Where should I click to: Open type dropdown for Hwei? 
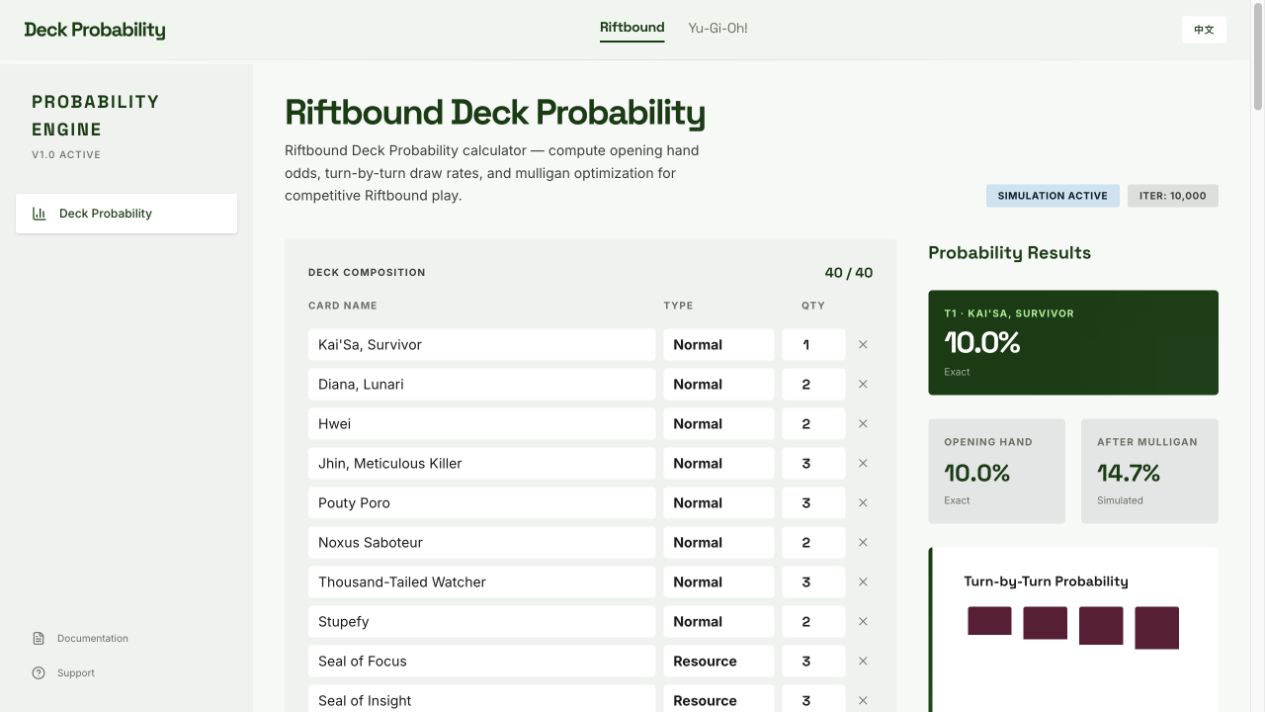[718, 424]
